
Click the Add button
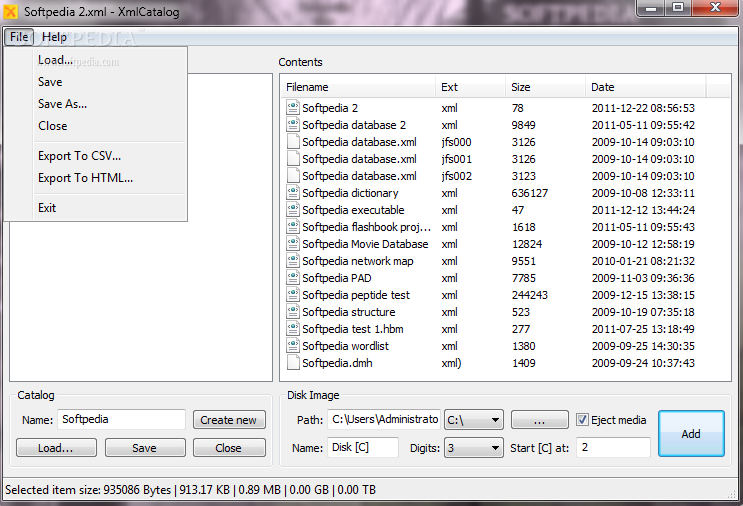pyautogui.click(x=691, y=434)
